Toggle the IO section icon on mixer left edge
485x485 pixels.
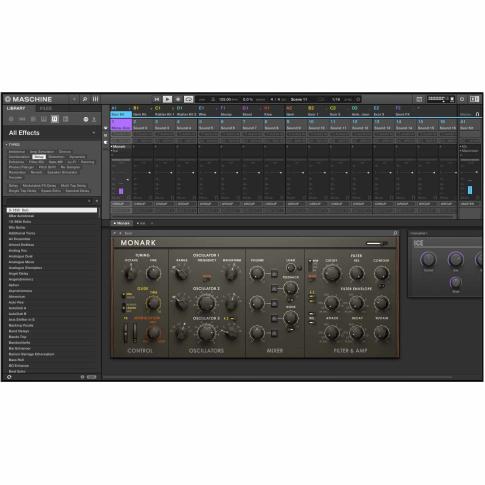click(106, 128)
